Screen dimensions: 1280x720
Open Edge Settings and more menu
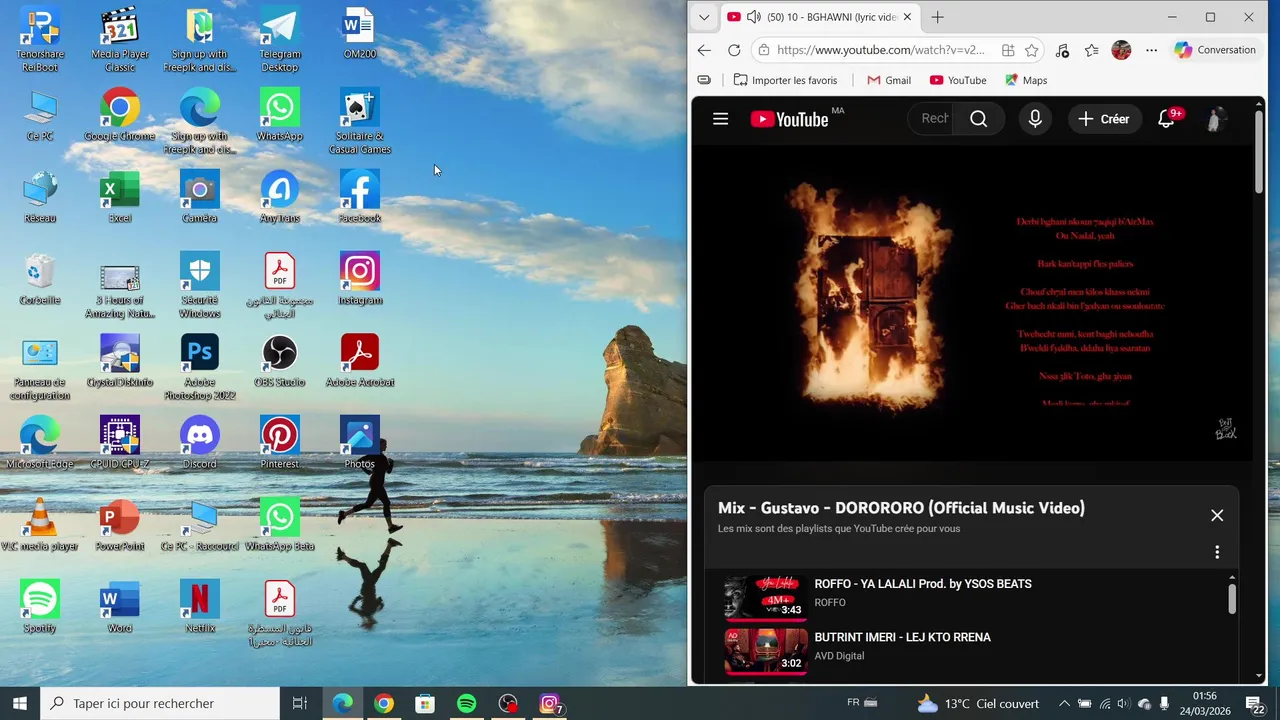1151,50
